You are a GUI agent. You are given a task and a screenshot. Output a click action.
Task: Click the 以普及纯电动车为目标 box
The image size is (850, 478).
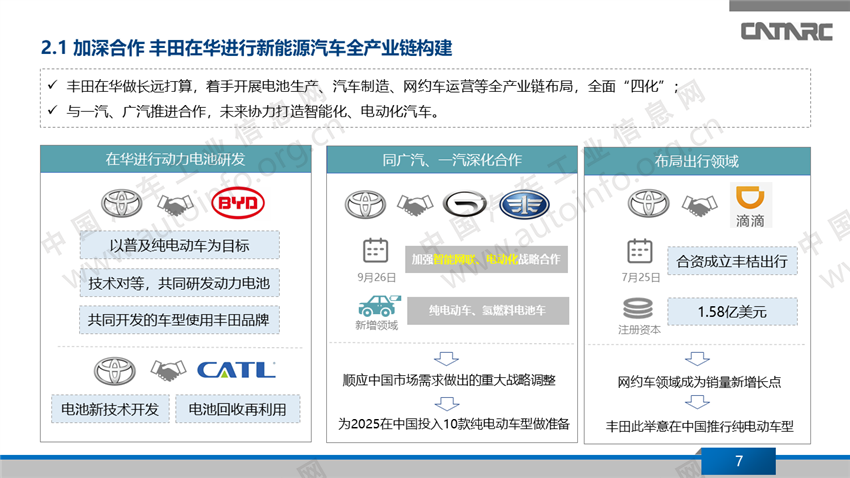pos(180,246)
